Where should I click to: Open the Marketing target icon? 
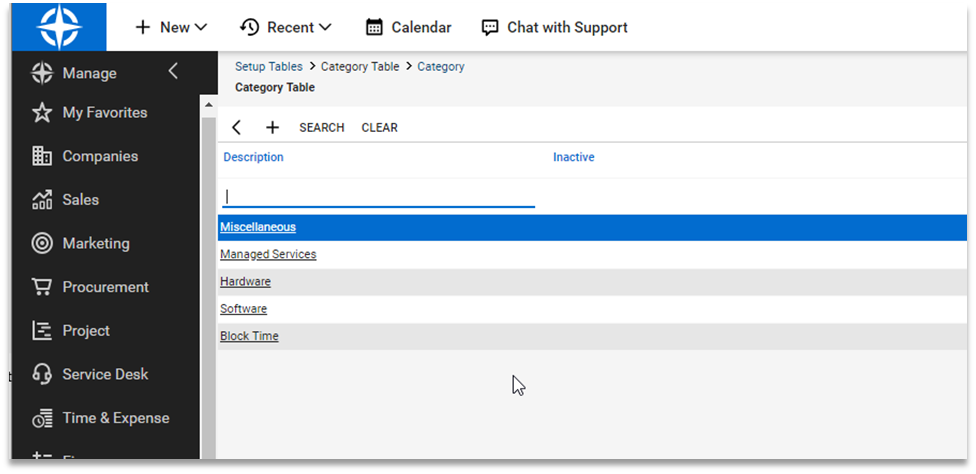[x=42, y=243]
